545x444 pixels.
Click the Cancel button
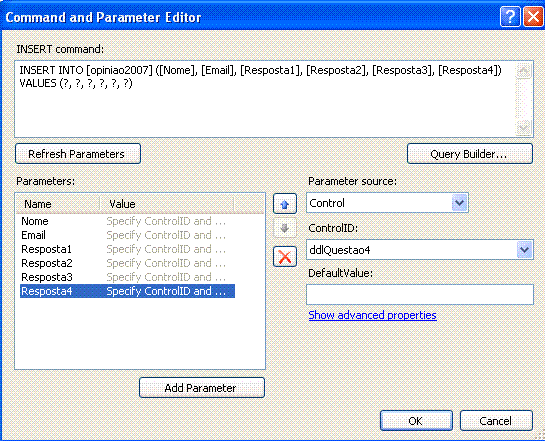coord(496,421)
